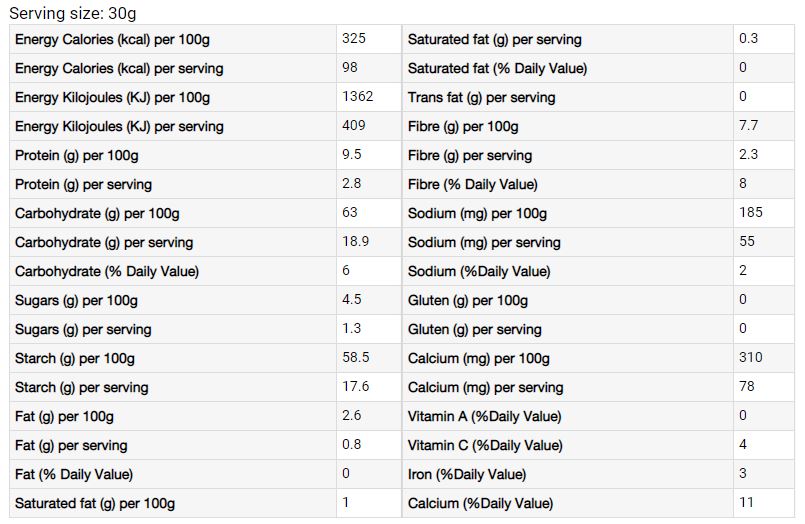This screenshot has height=524, width=805.
Task: Select the "Fat (g) per 100g" label cell
Action: 65,417
